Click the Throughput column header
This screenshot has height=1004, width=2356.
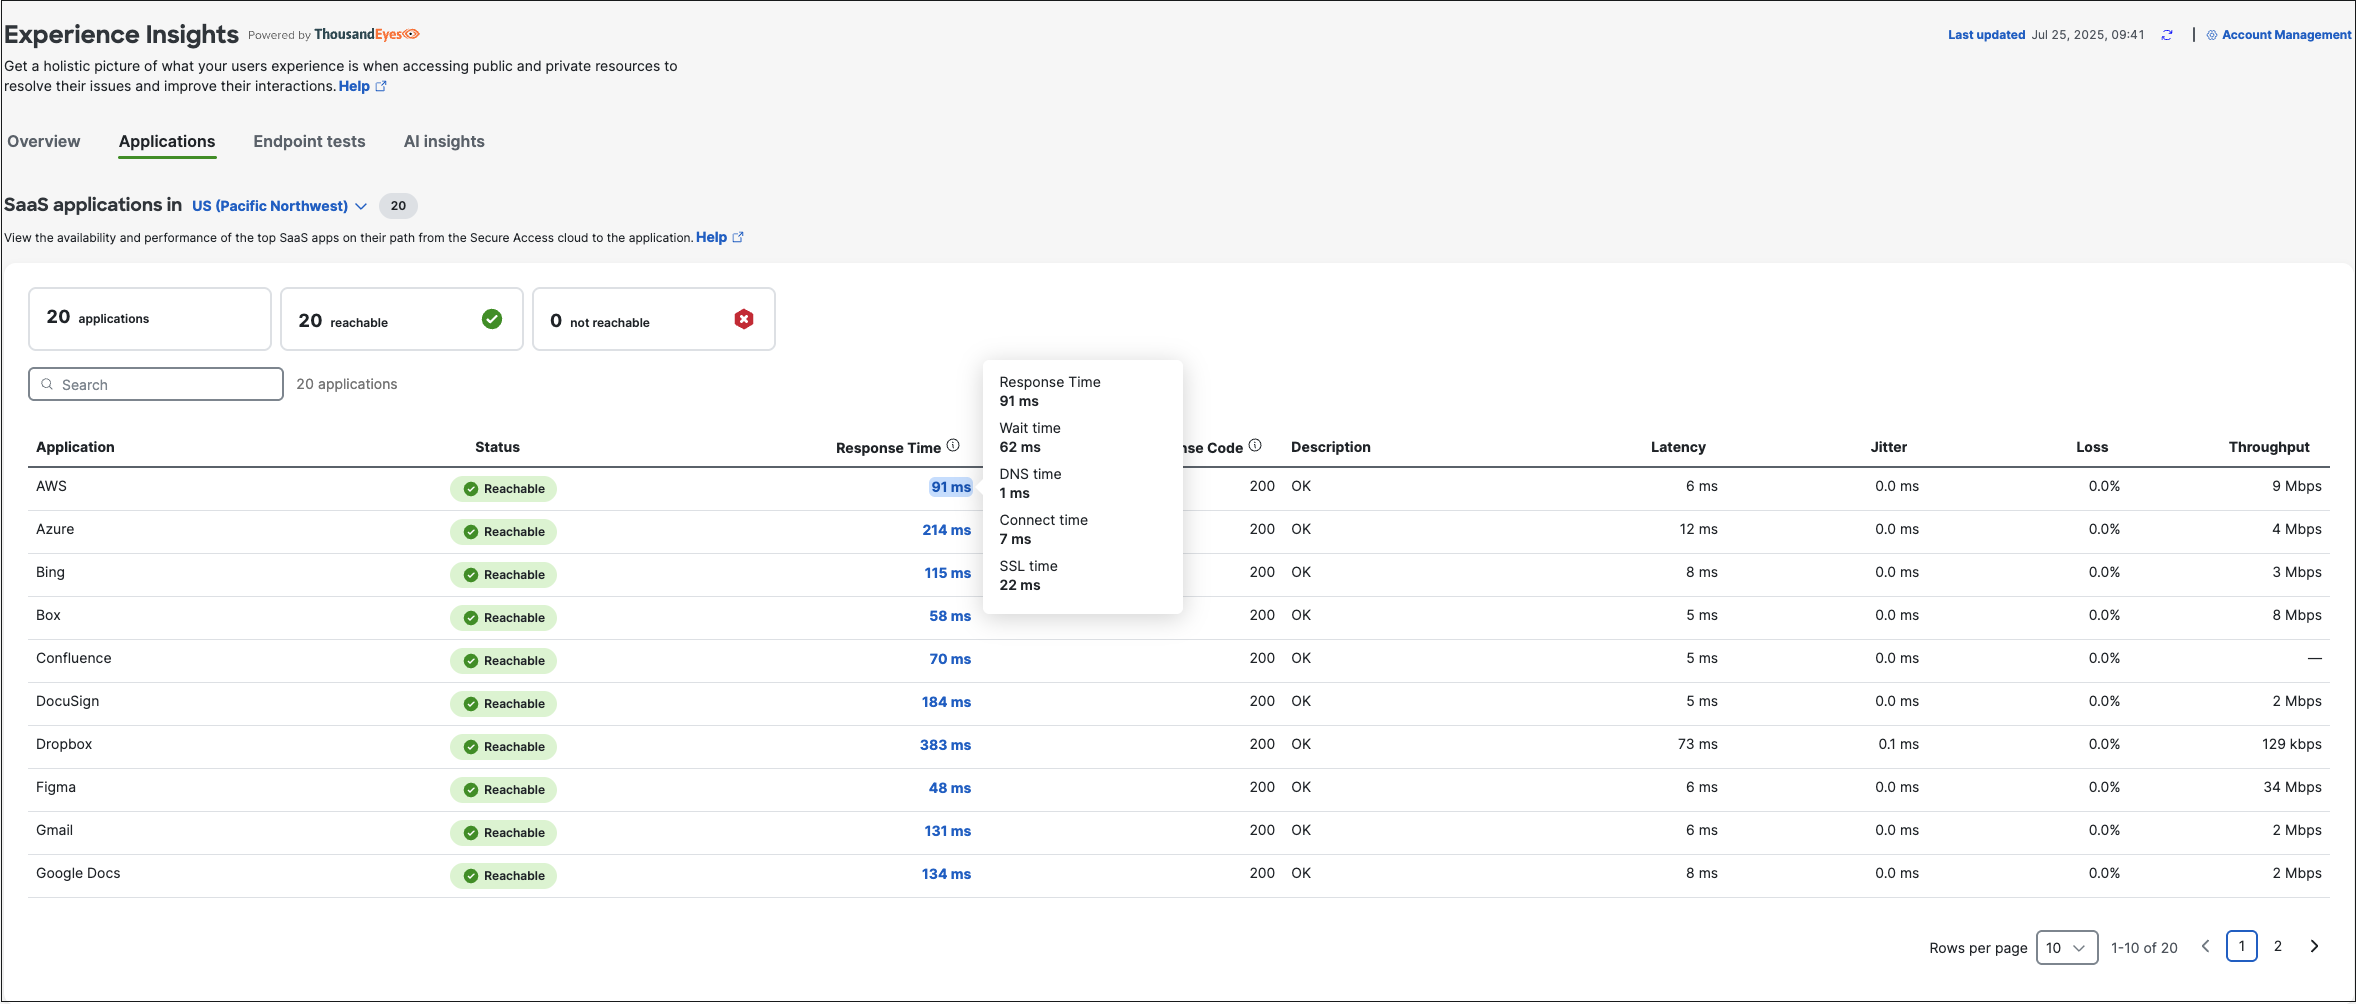(2269, 447)
